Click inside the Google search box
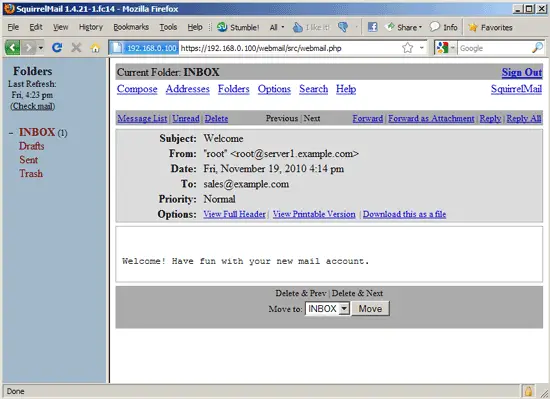The width and height of the screenshot is (550, 399). (x=494, y=48)
